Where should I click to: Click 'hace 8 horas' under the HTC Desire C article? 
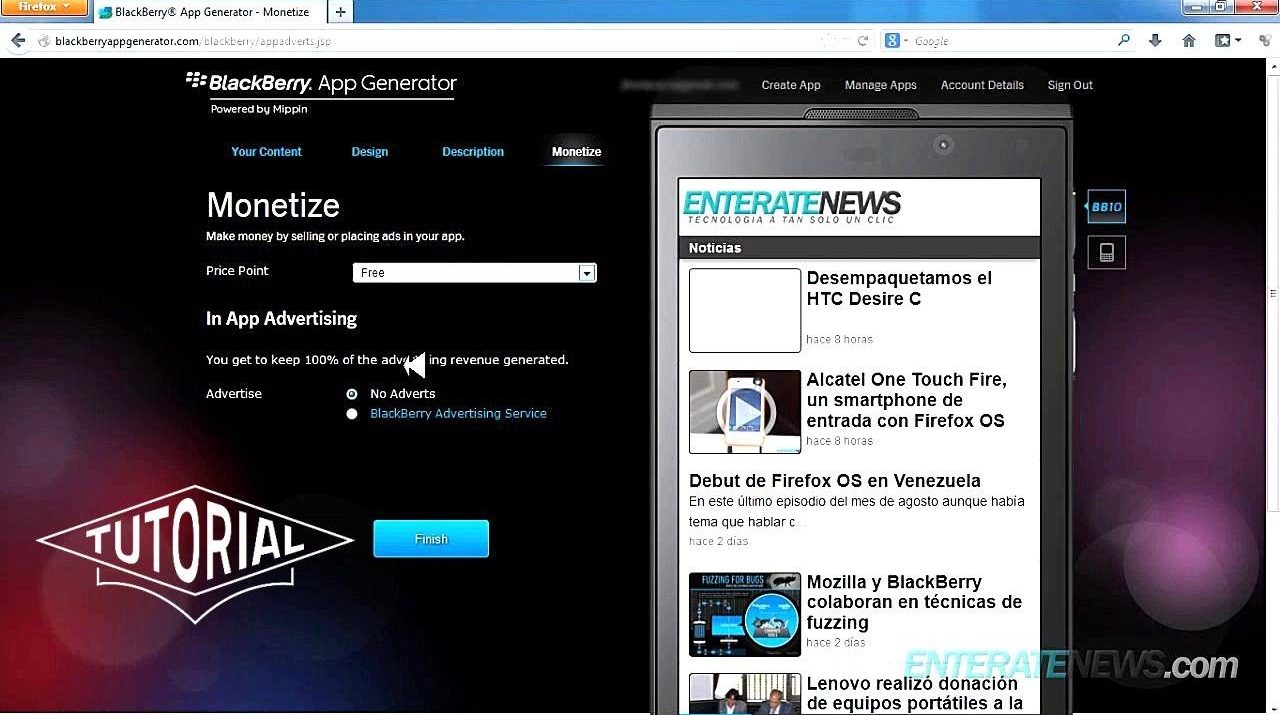pos(840,340)
